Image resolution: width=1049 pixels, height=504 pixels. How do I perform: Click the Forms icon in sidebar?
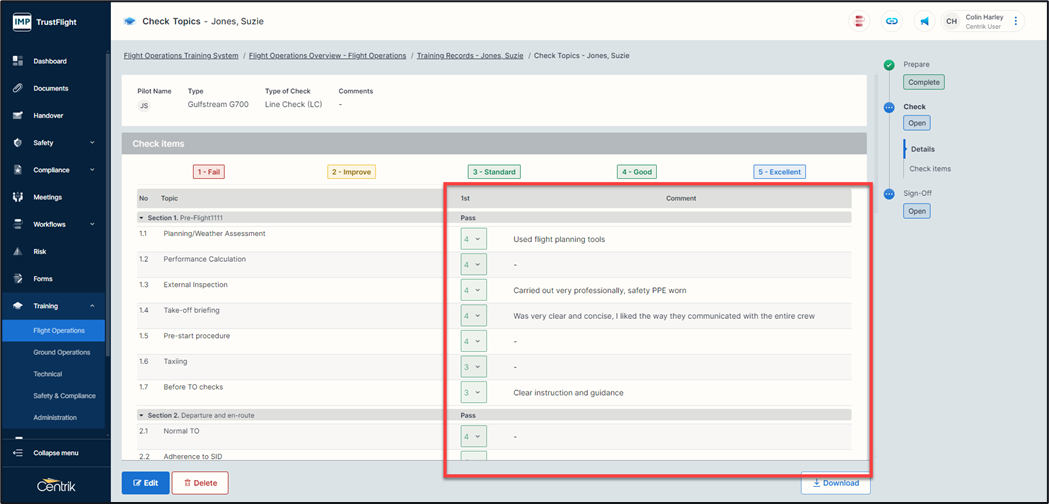pos(18,279)
